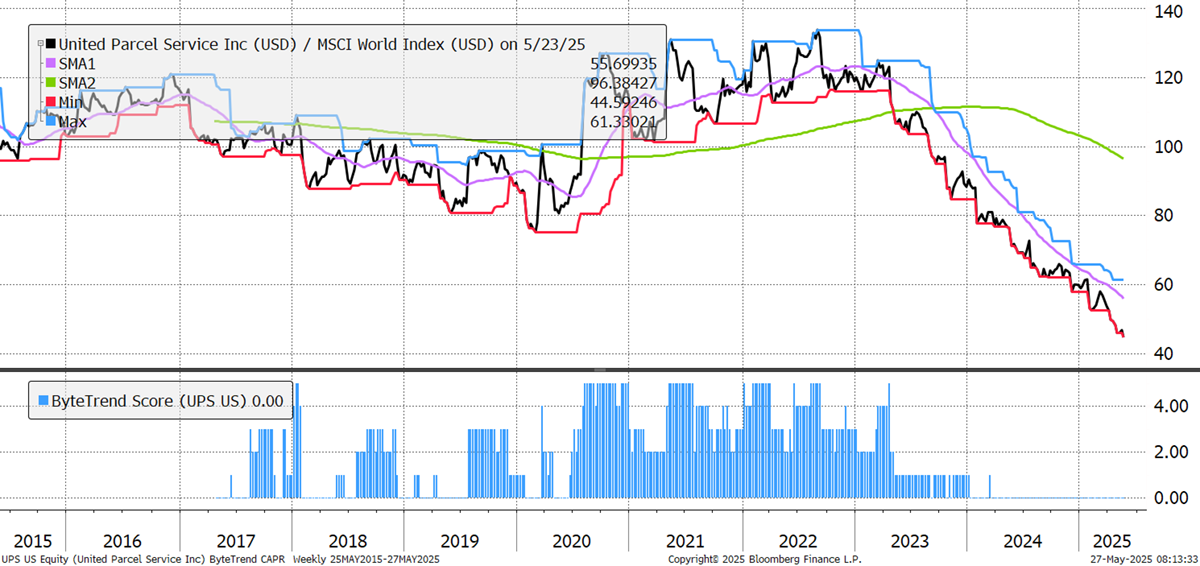Click the 80 price axis label
This screenshot has height=566, width=1200.
click(x=1165, y=216)
